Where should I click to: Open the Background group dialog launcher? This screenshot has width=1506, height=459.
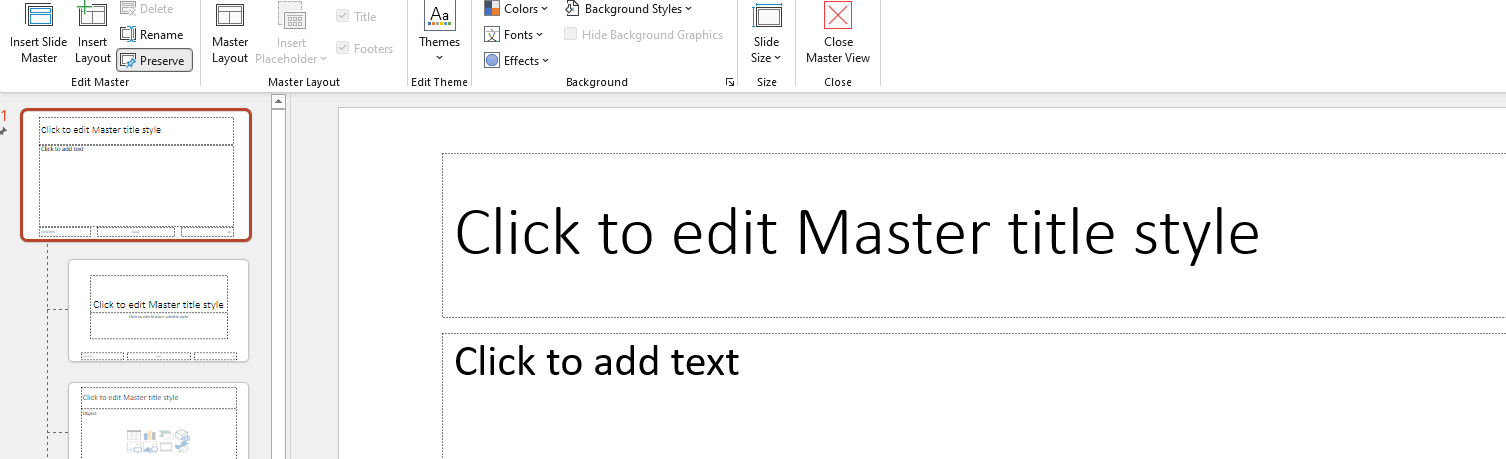coord(730,82)
